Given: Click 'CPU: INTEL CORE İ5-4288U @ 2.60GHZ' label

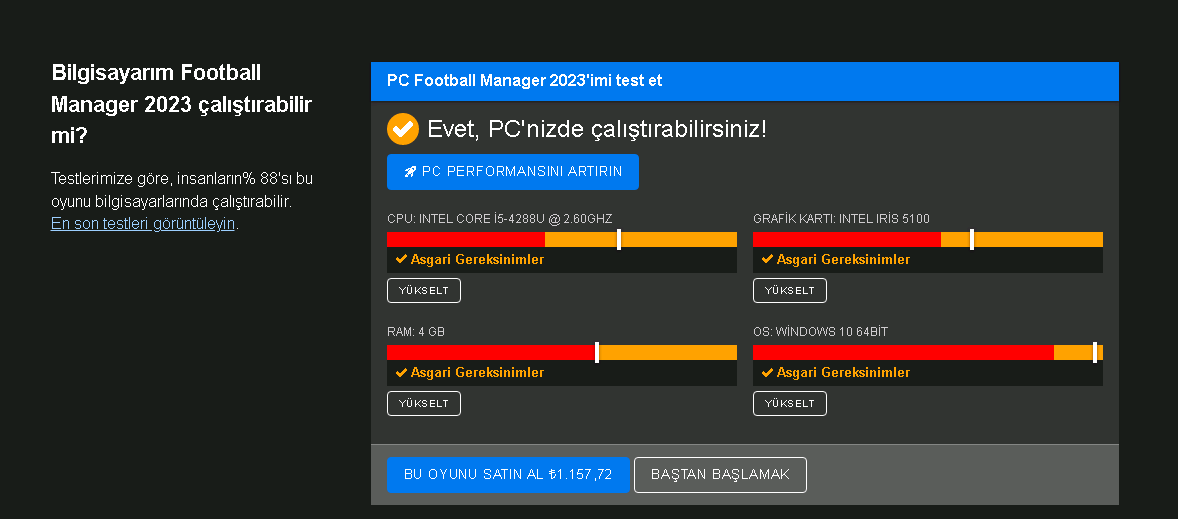Looking at the screenshot, I should tap(500, 219).
